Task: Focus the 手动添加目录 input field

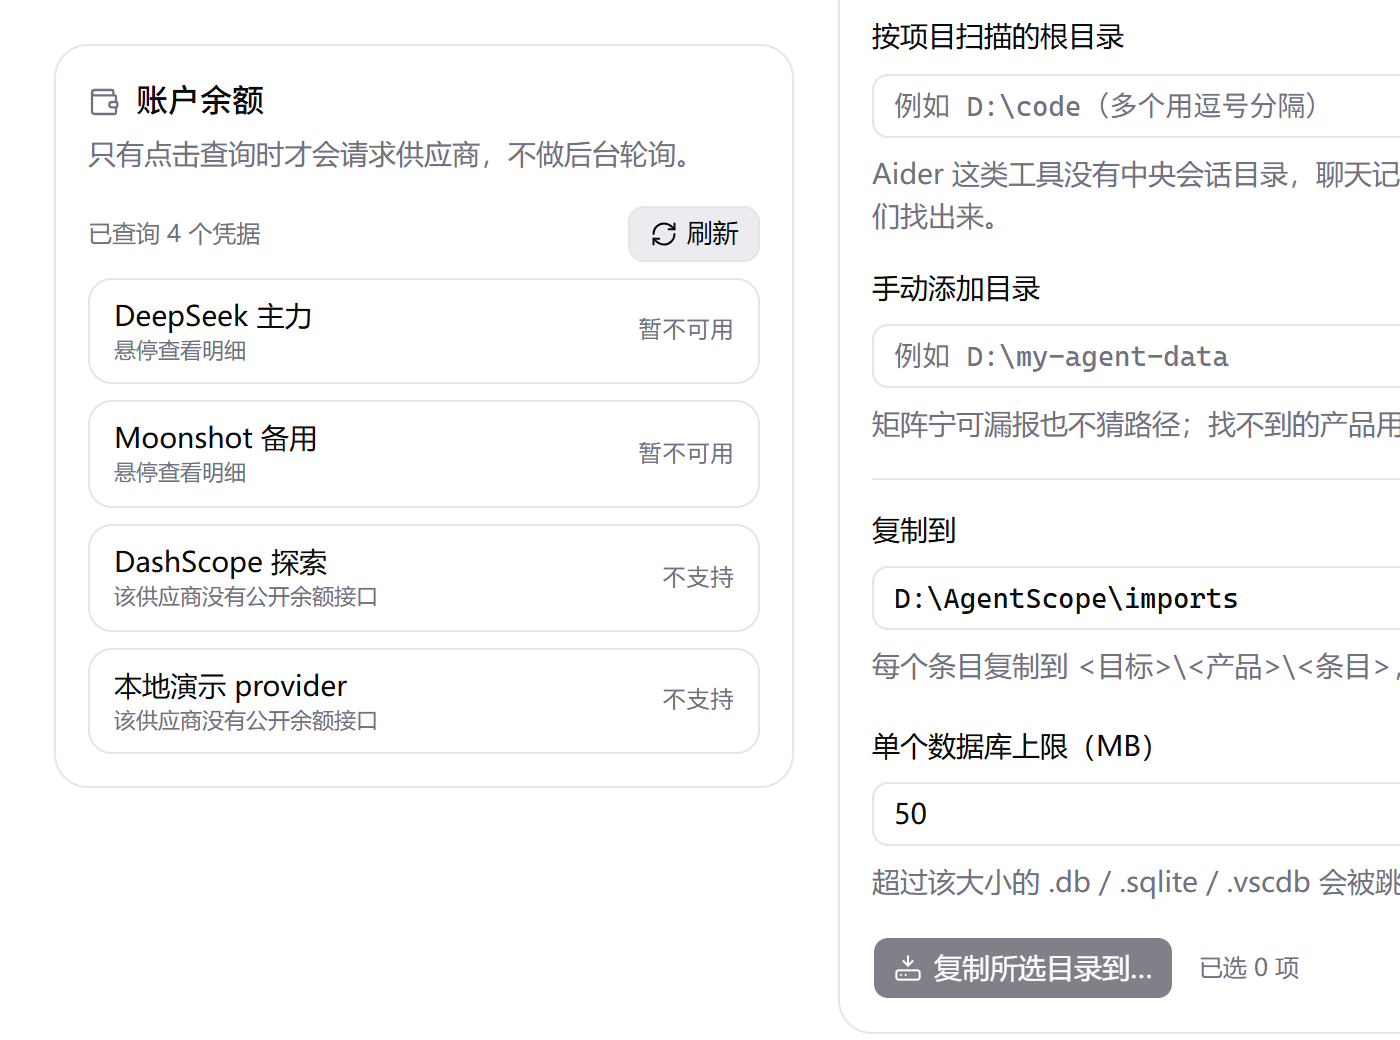Action: tap(1136, 356)
